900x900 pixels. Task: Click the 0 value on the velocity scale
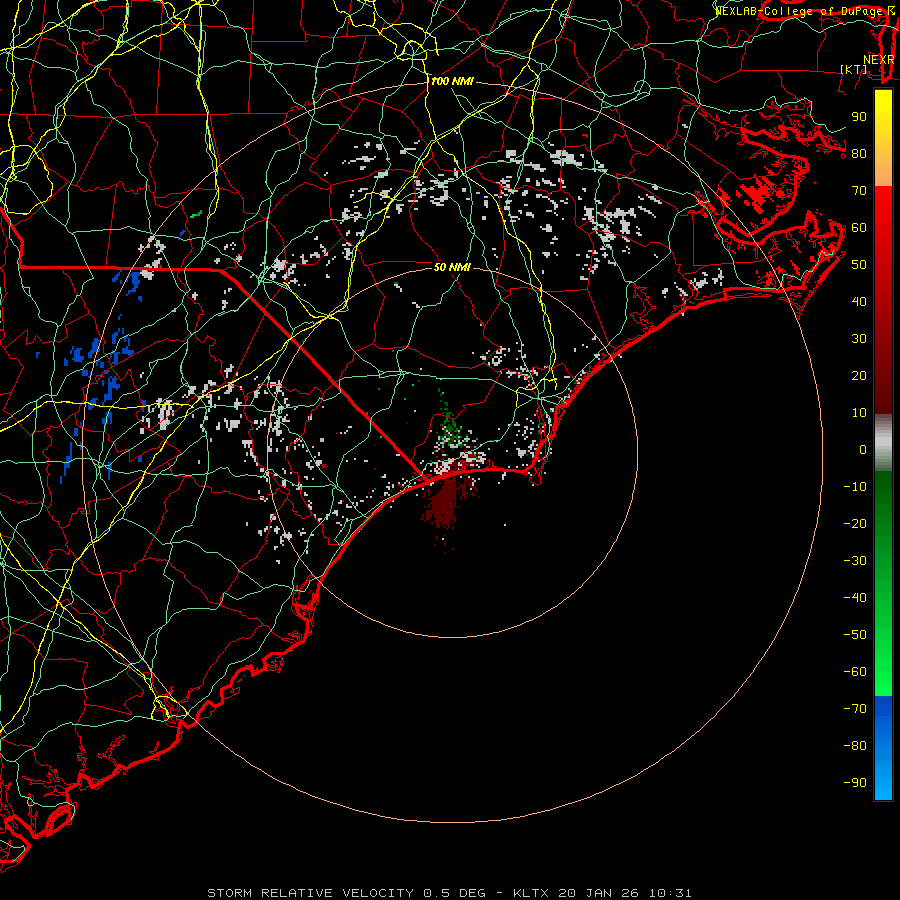coord(863,450)
